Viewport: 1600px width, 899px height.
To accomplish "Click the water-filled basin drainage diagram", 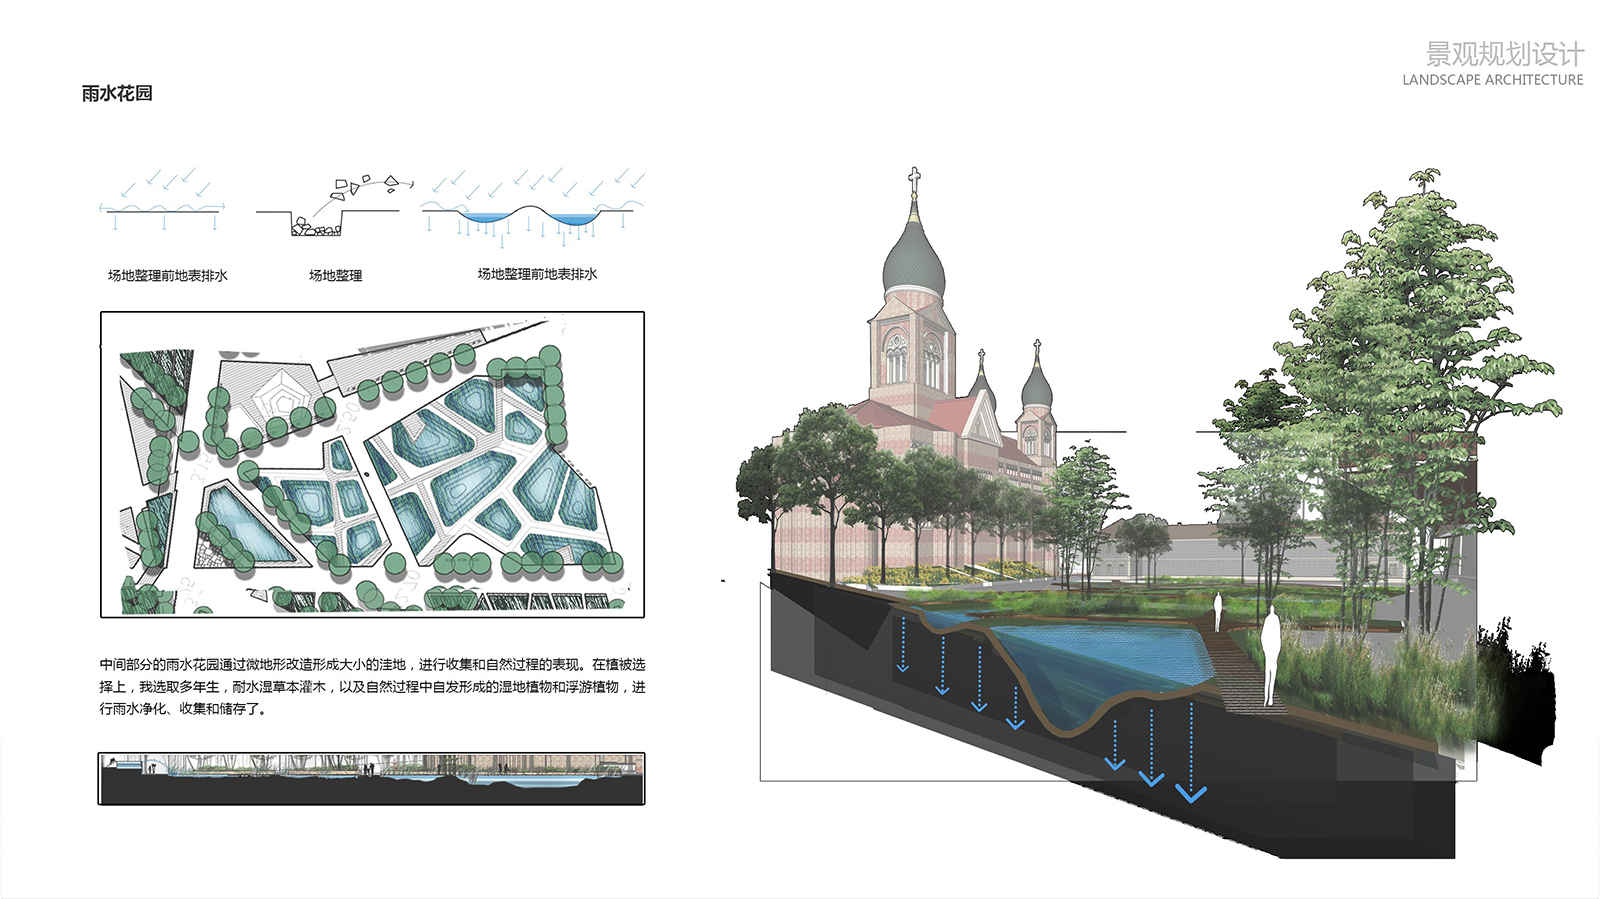I will point(533,207).
